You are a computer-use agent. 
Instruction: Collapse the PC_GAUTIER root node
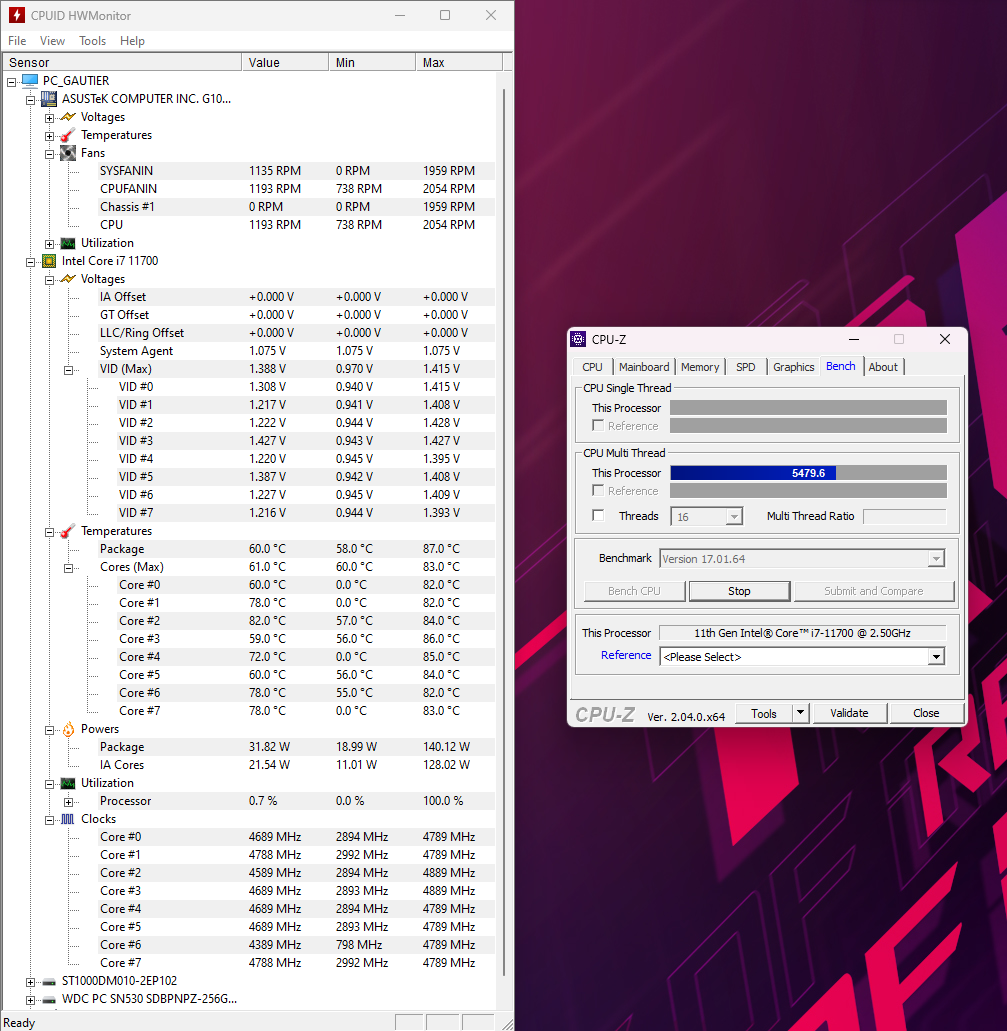coord(11,82)
